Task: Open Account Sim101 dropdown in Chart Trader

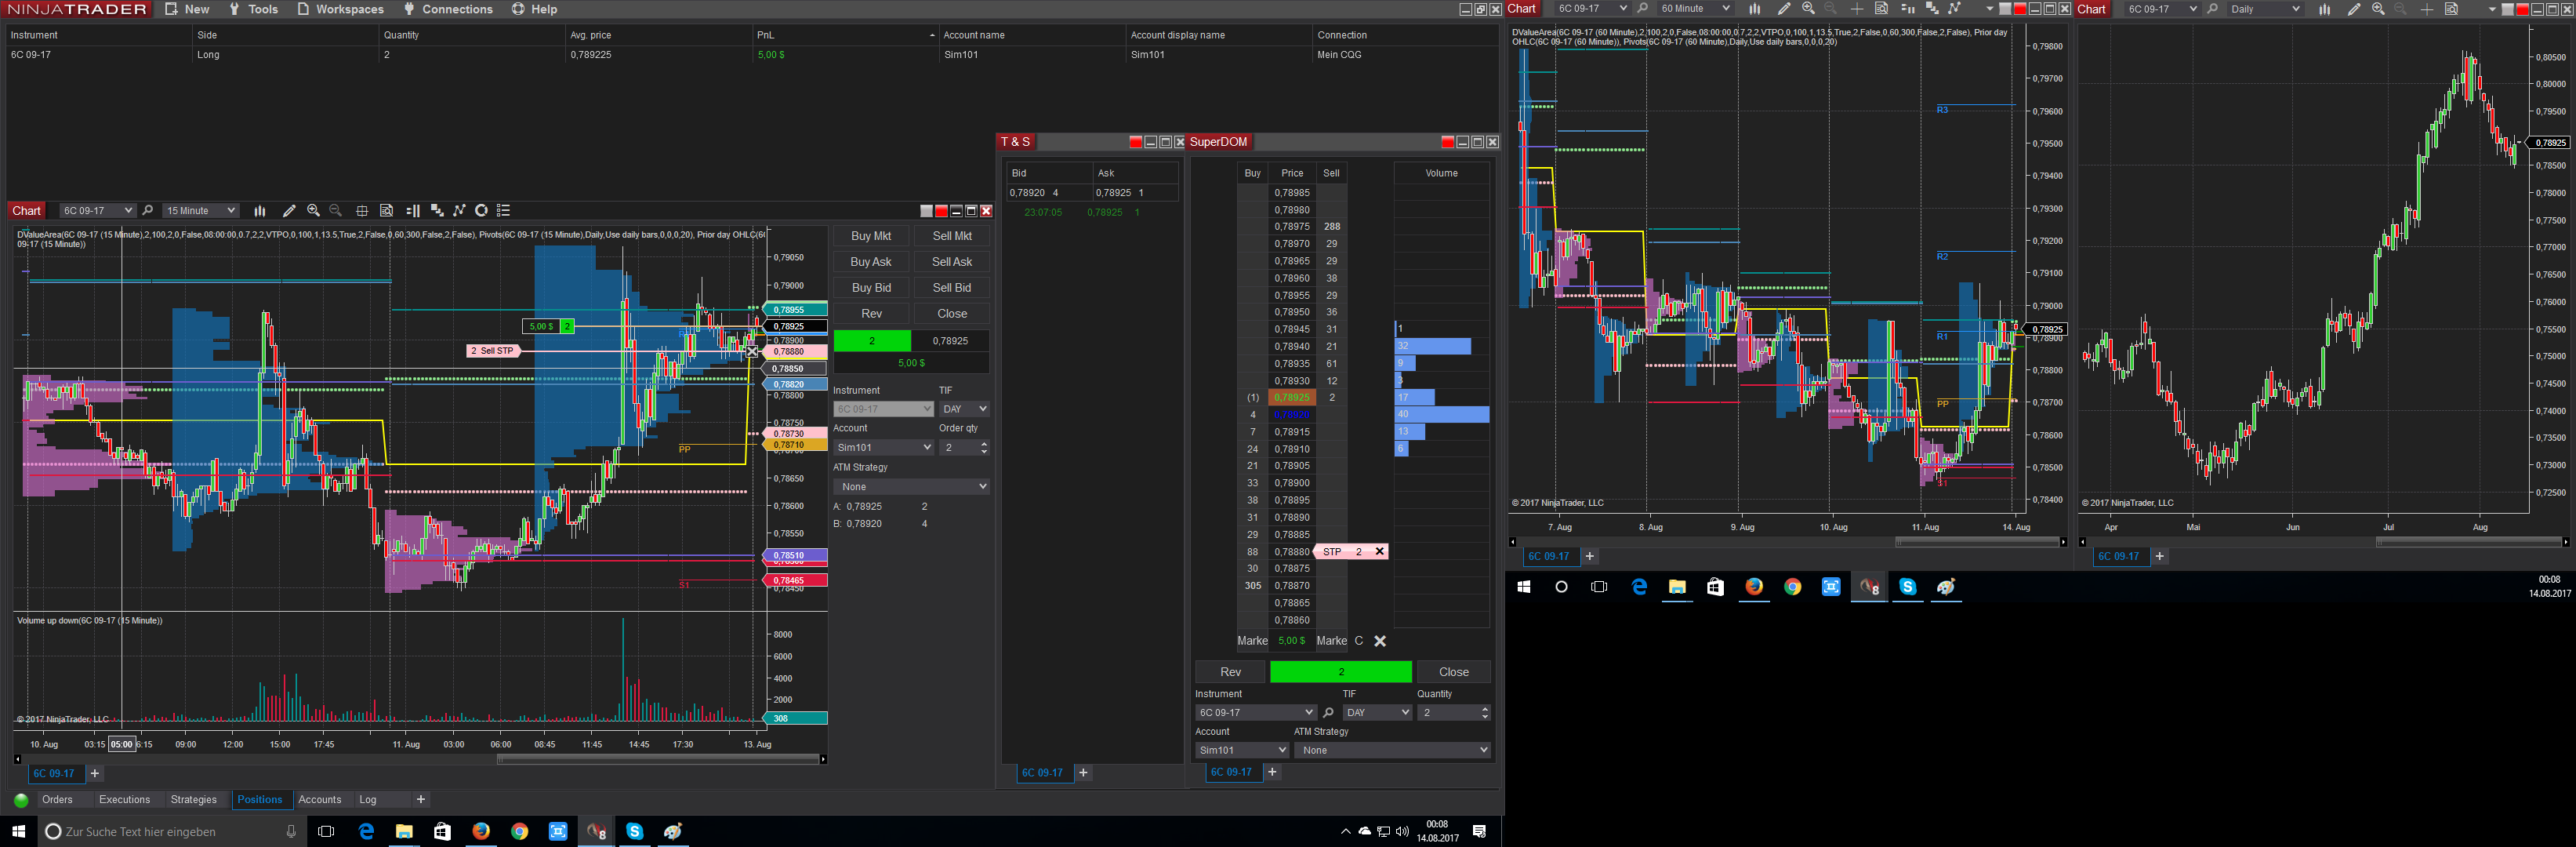Action: (x=883, y=448)
